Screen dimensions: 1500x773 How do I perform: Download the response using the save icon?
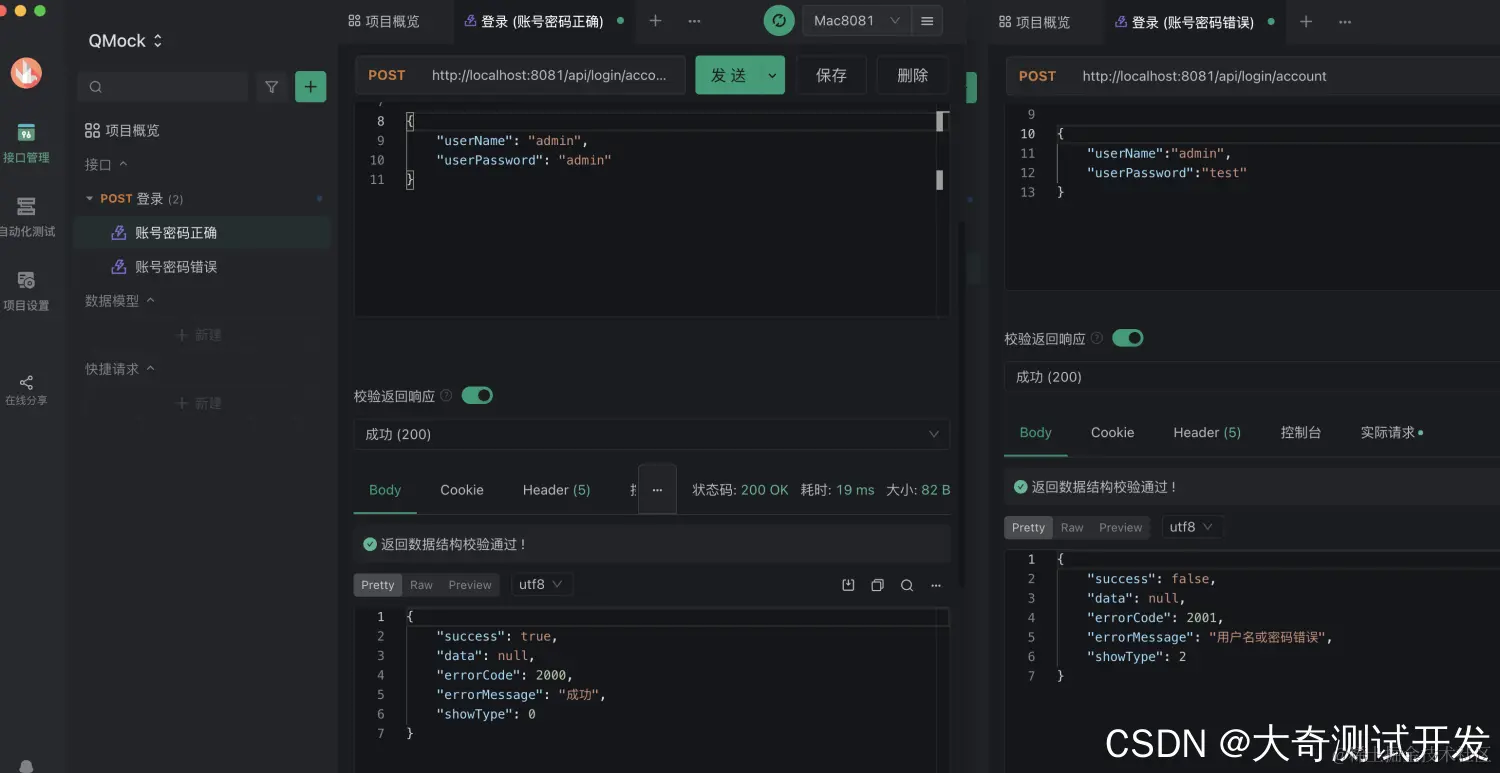pos(848,584)
